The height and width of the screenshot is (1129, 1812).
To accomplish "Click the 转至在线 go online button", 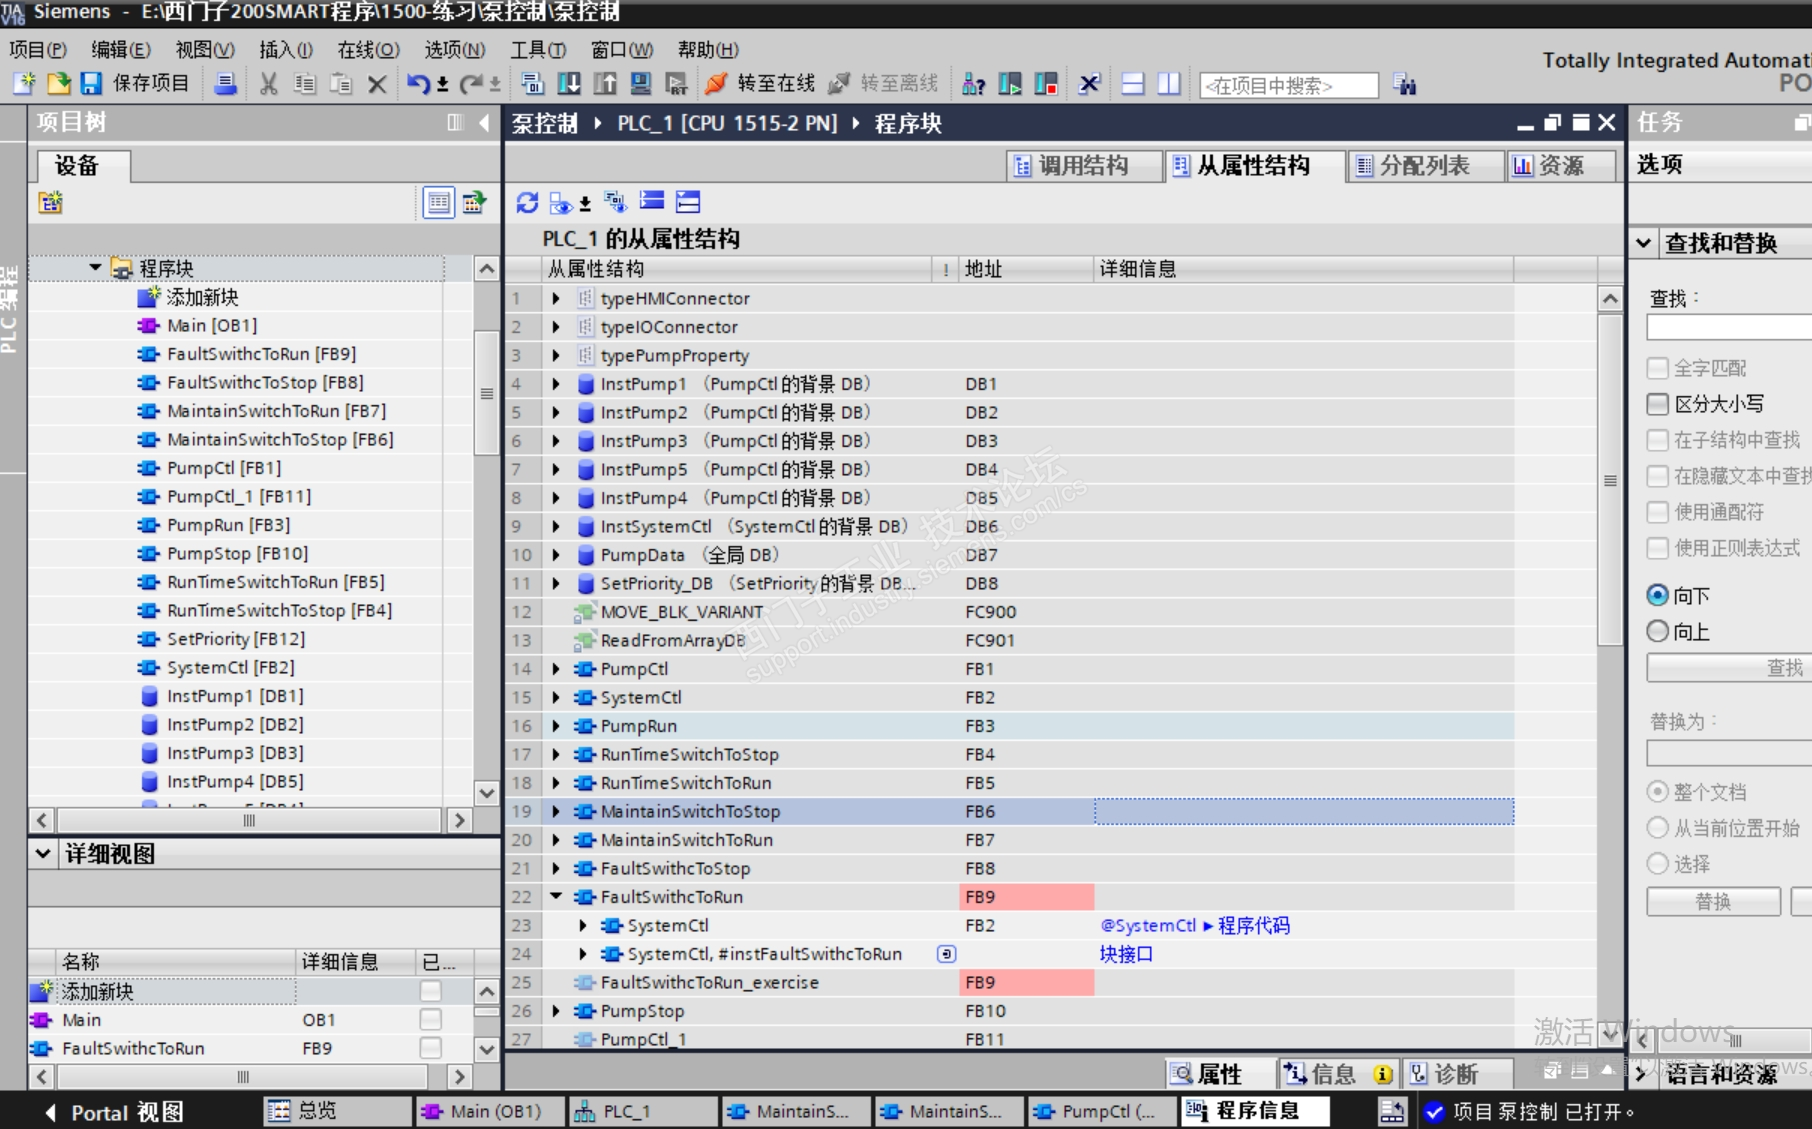I will [760, 84].
